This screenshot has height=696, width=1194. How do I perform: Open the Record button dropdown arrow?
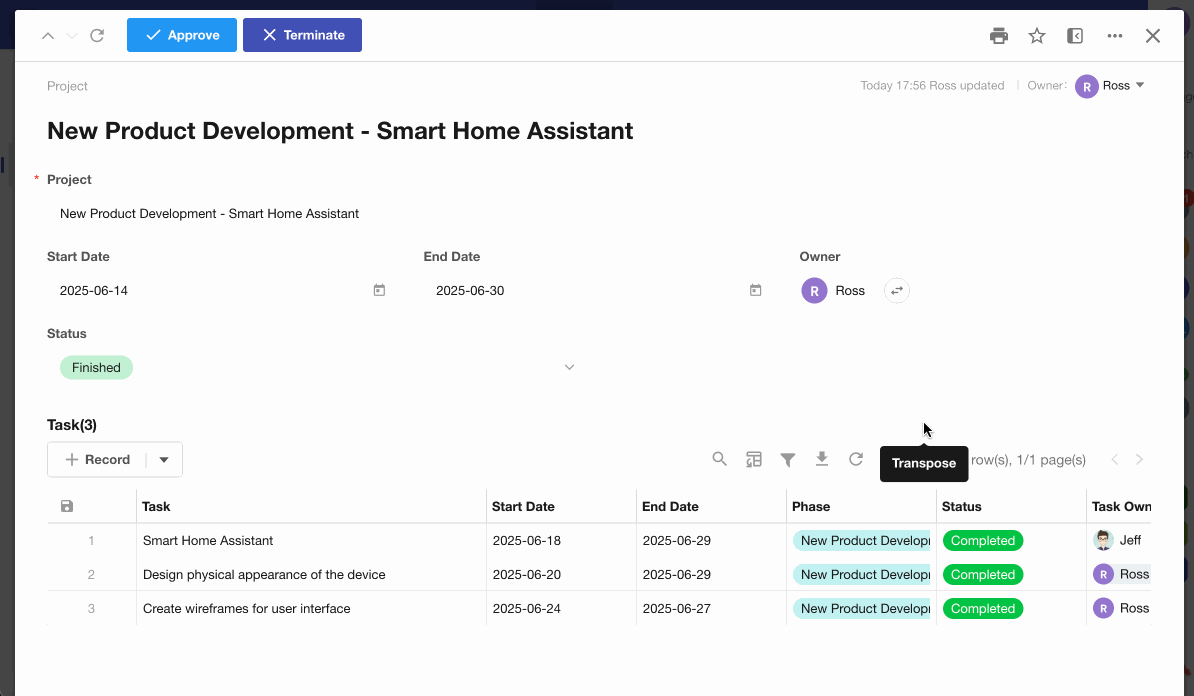point(164,460)
